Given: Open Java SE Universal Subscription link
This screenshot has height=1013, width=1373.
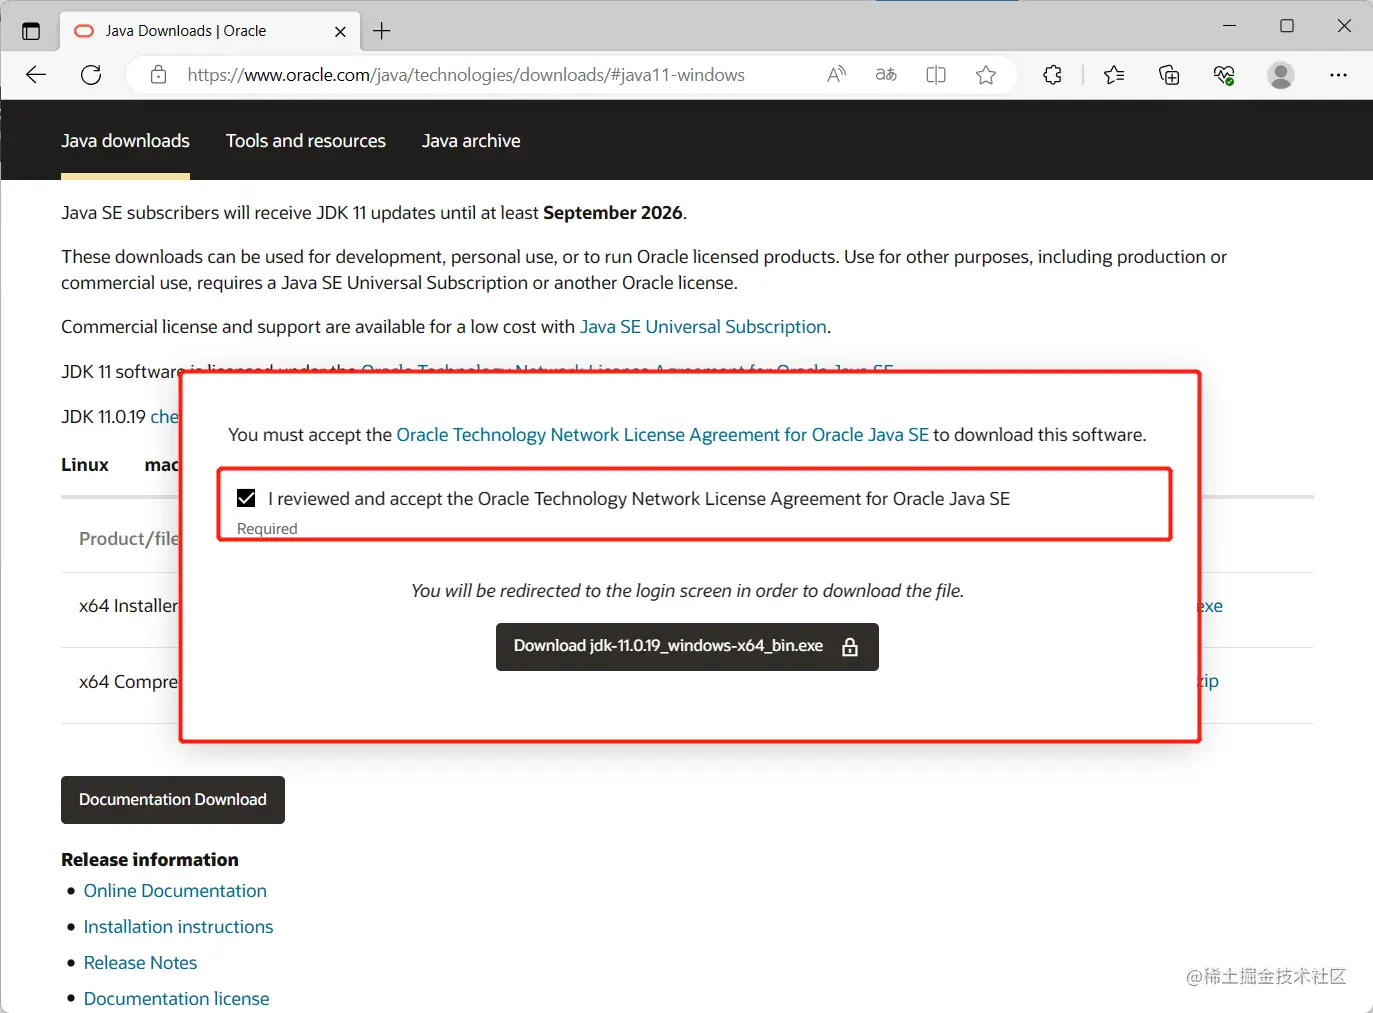Looking at the screenshot, I should click(703, 327).
